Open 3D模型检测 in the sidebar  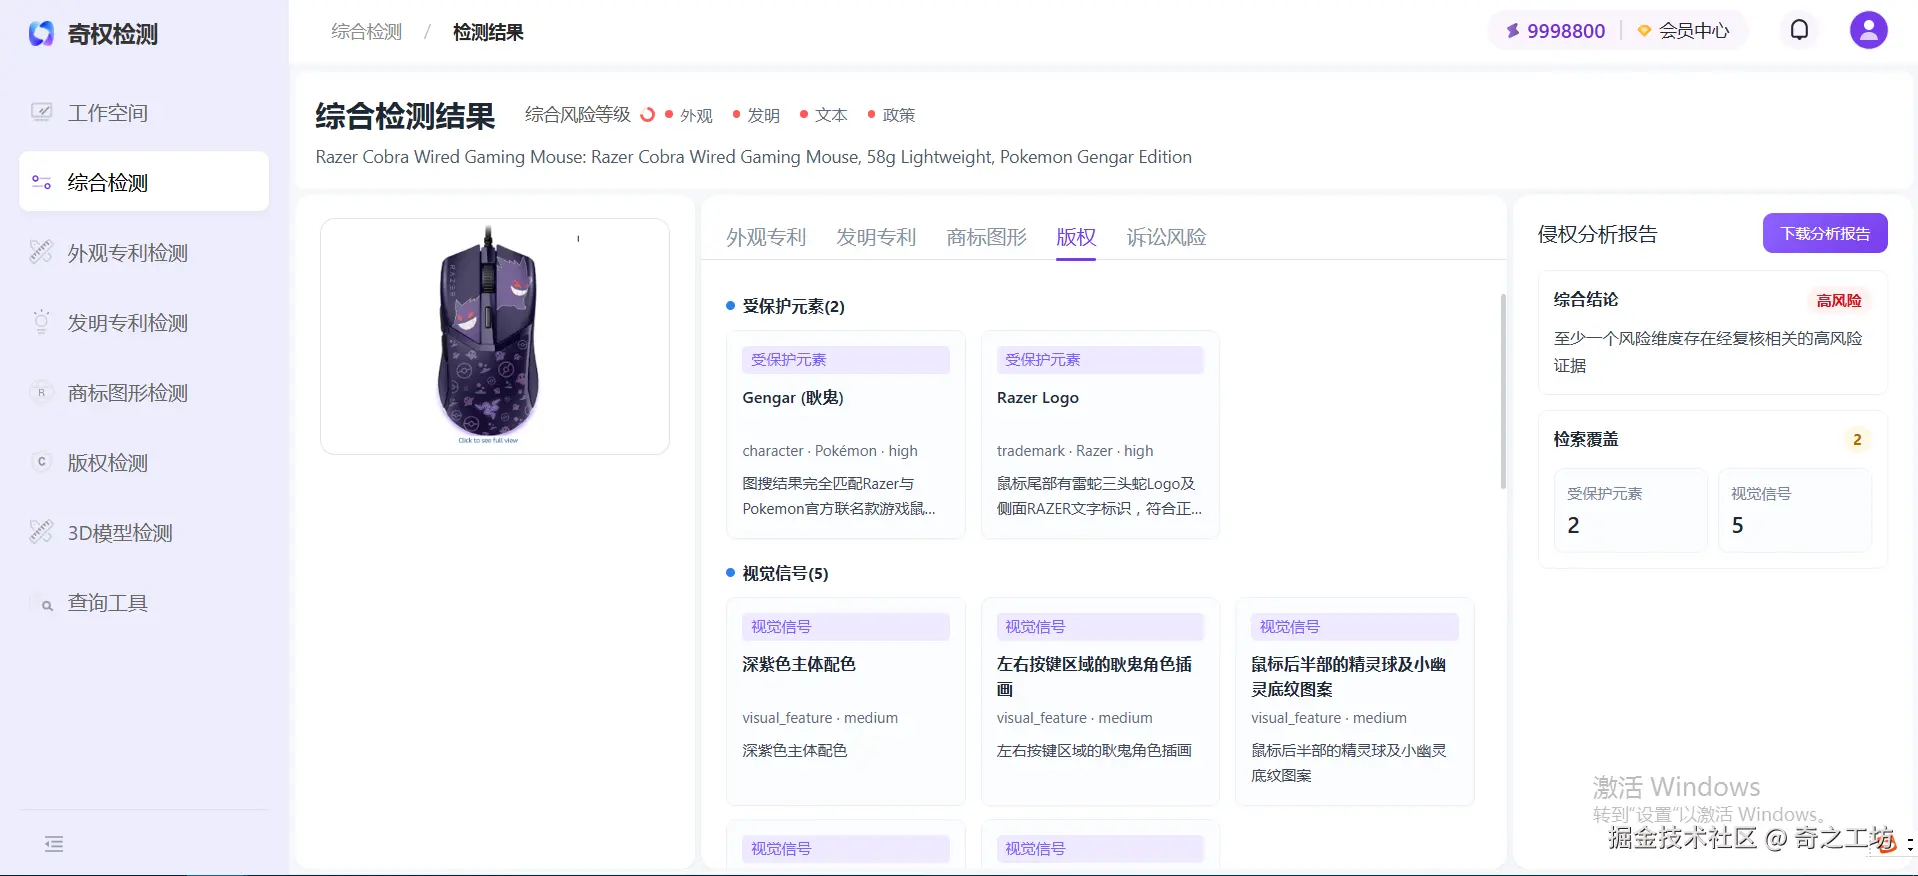click(x=144, y=532)
